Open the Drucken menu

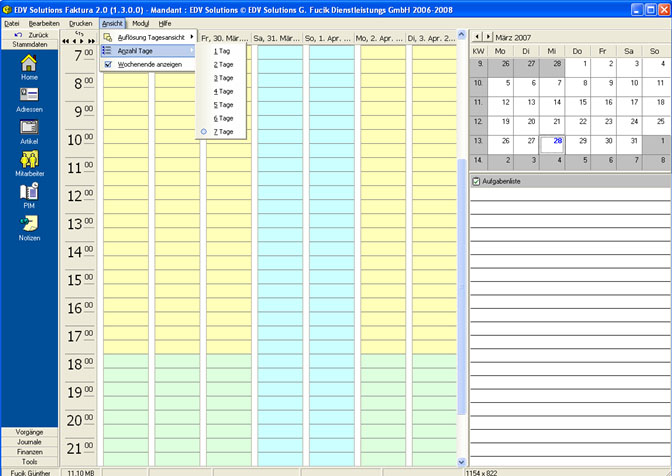click(x=80, y=22)
